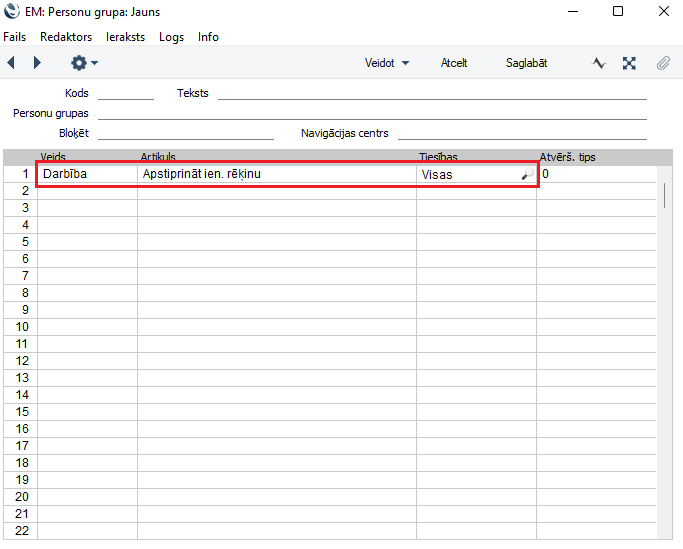Click the expand window arrows icon
This screenshot has height=549, width=683.
(x=629, y=63)
